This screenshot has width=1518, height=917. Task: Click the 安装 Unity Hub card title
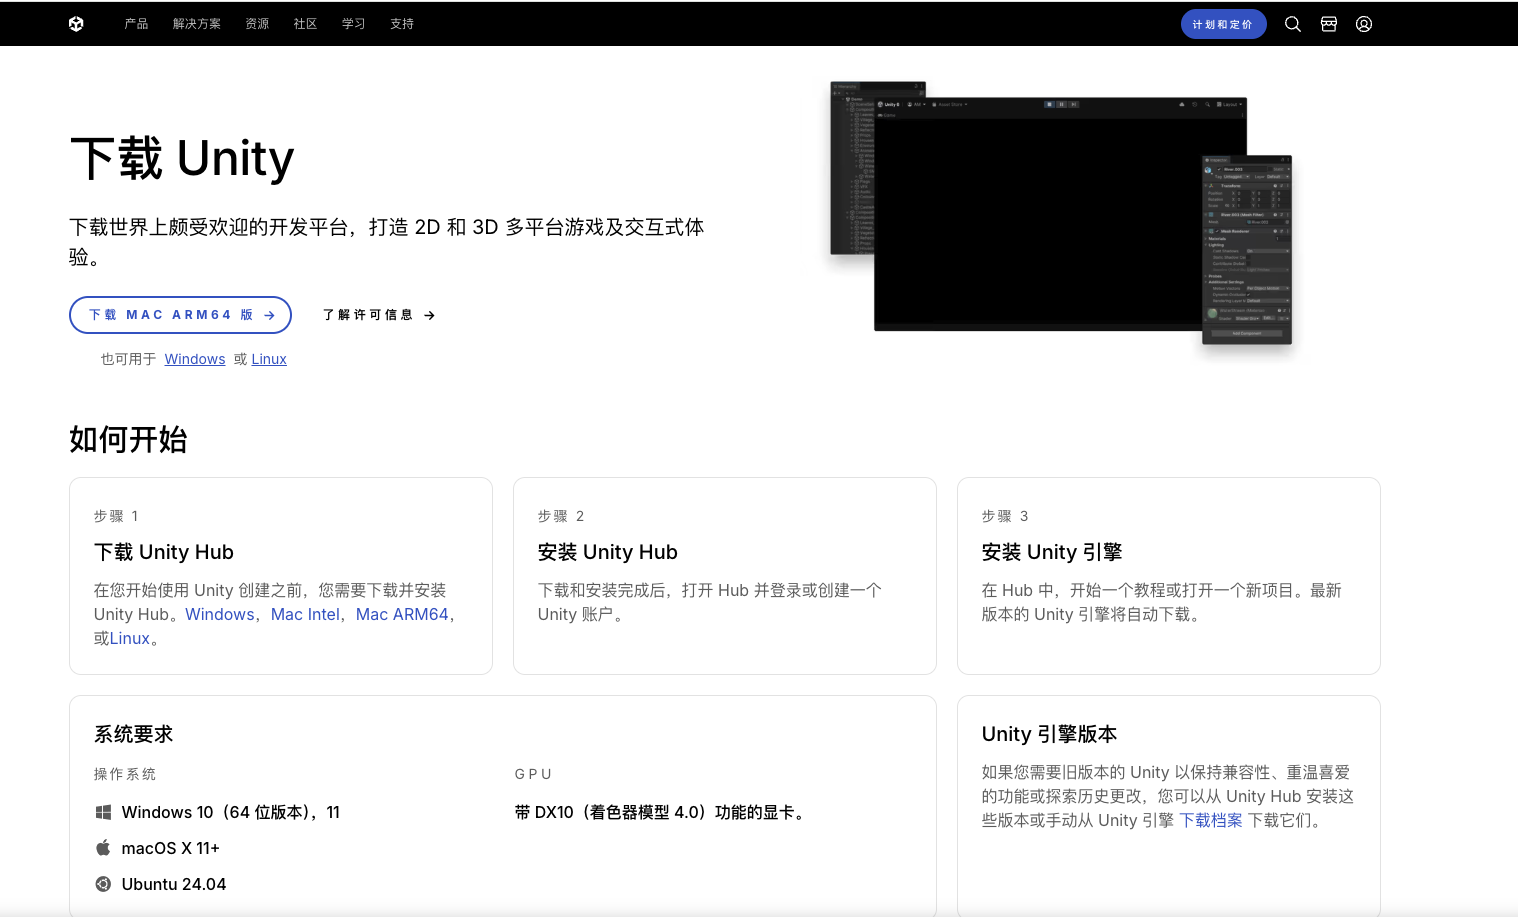coord(608,552)
